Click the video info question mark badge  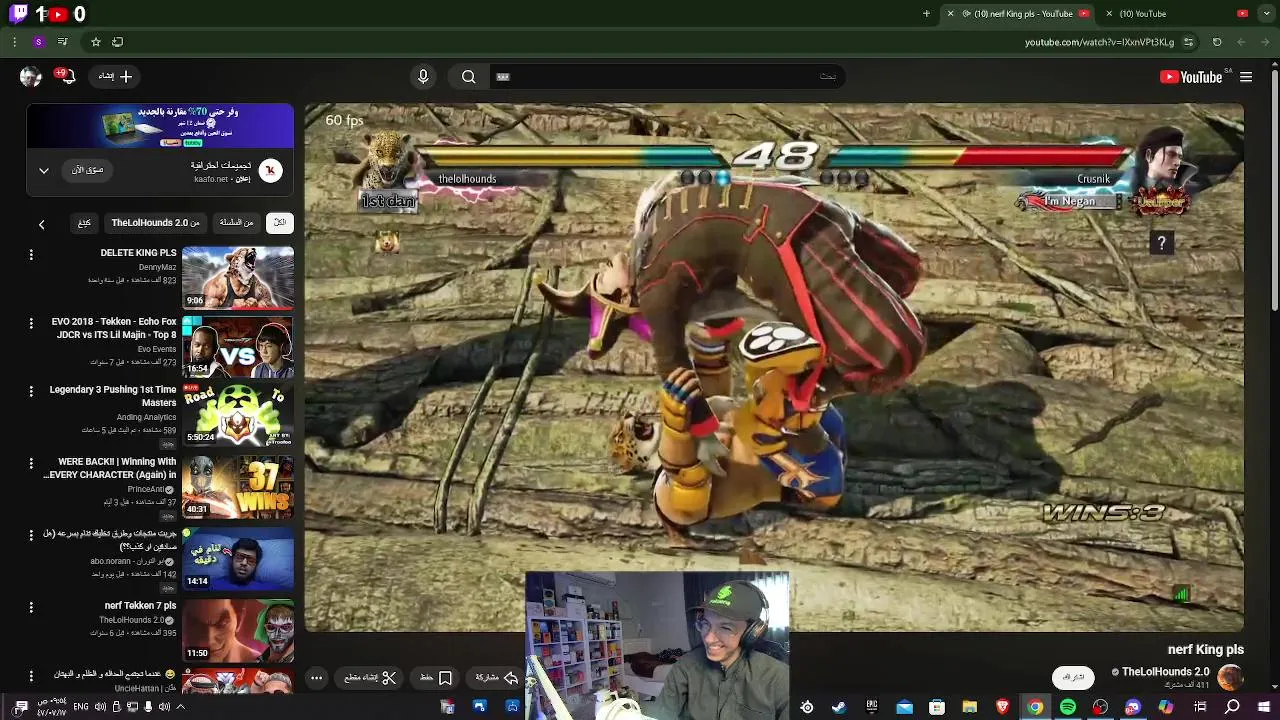[1161, 243]
